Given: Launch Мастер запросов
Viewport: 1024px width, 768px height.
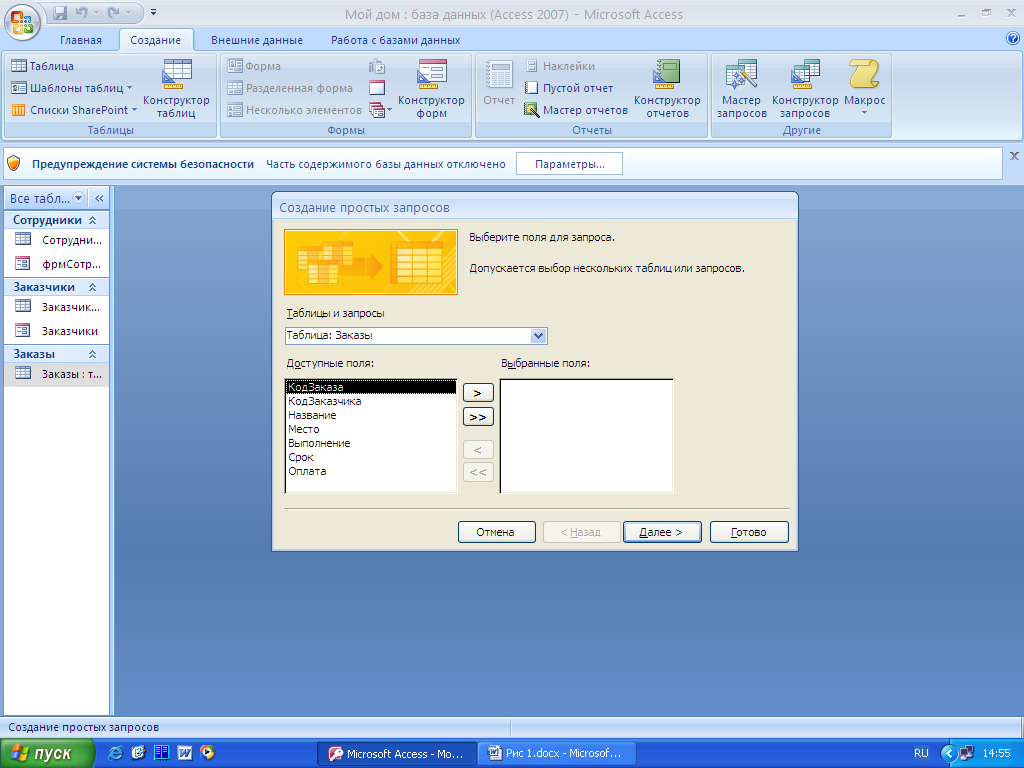Looking at the screenshot, I should click(741, 88).
